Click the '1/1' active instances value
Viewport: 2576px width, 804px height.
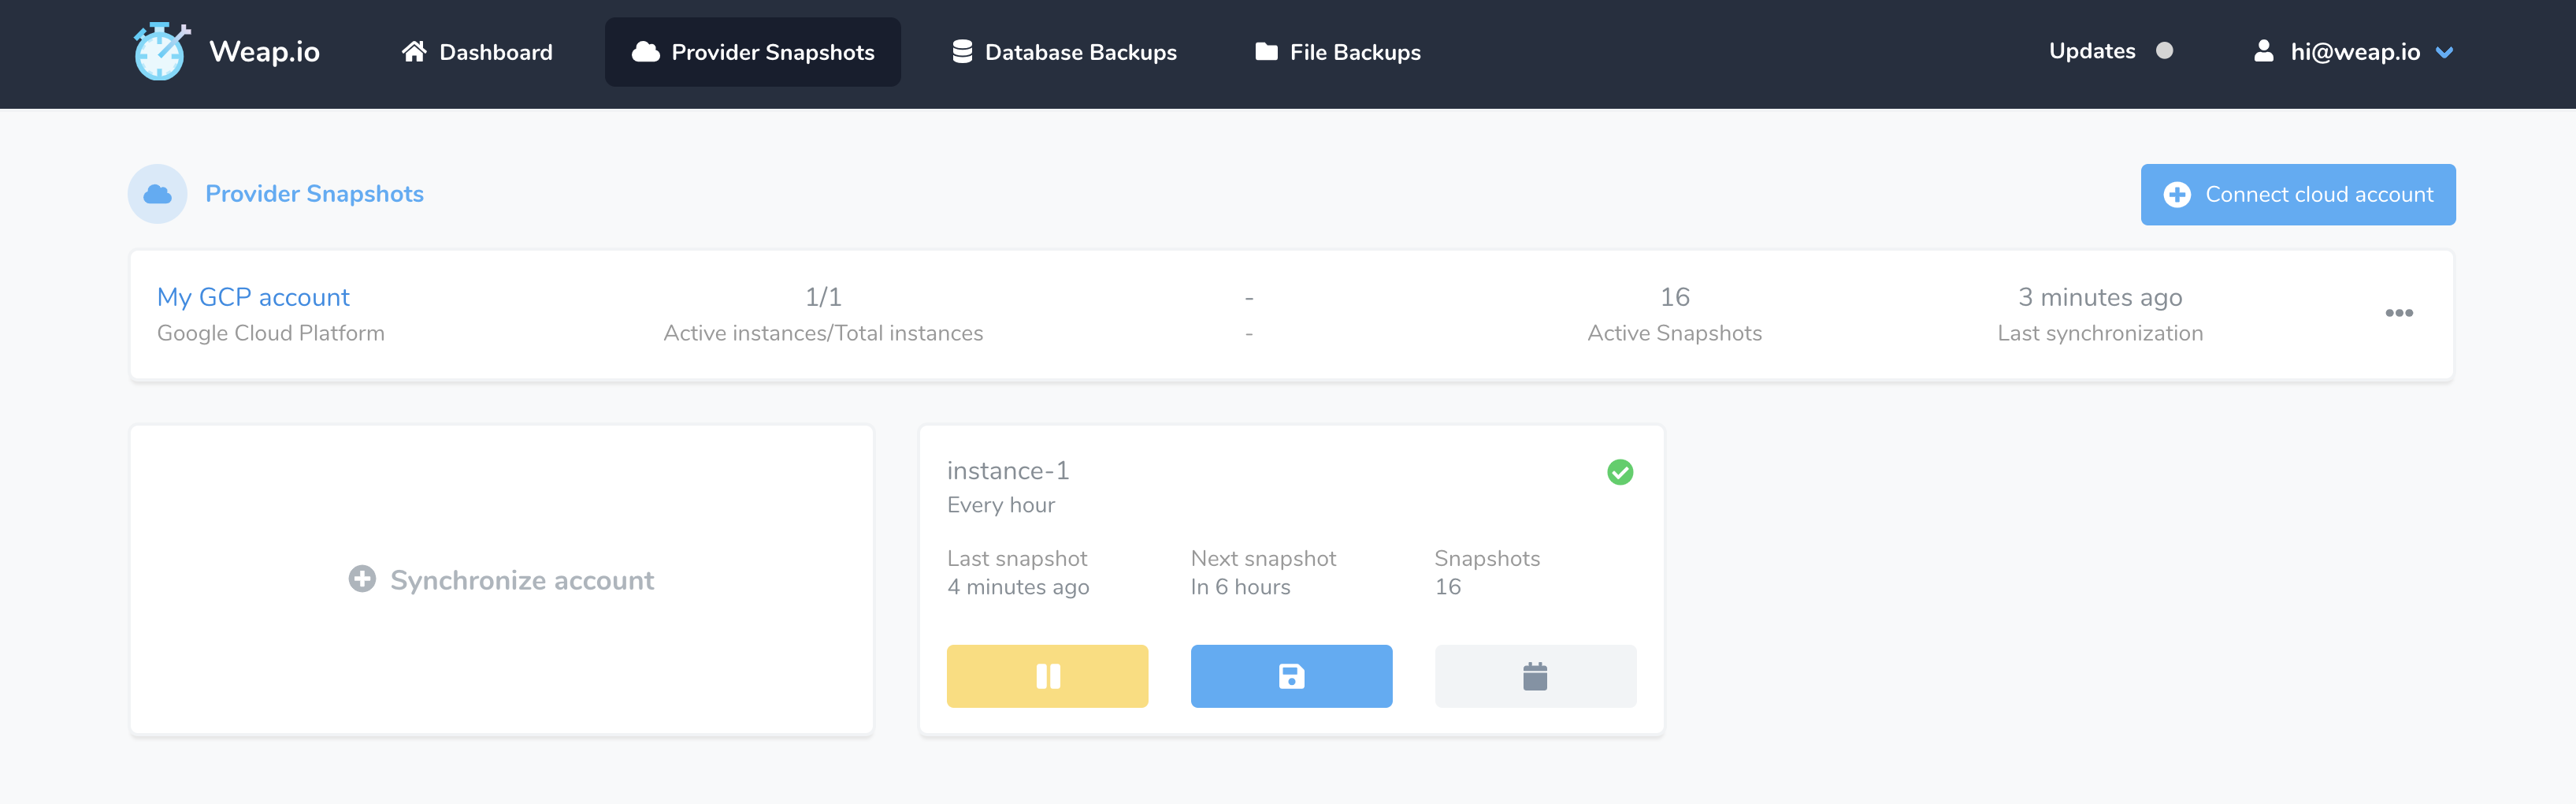pyautogui.click(x=823, y=297)
